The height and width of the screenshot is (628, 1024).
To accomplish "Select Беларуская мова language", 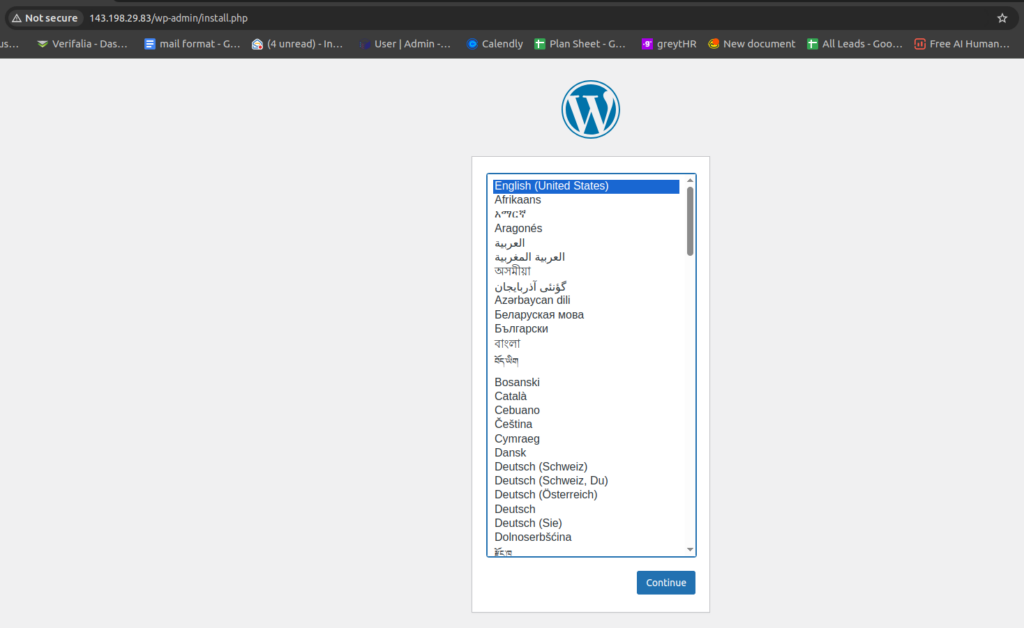I will pos(586,315).
